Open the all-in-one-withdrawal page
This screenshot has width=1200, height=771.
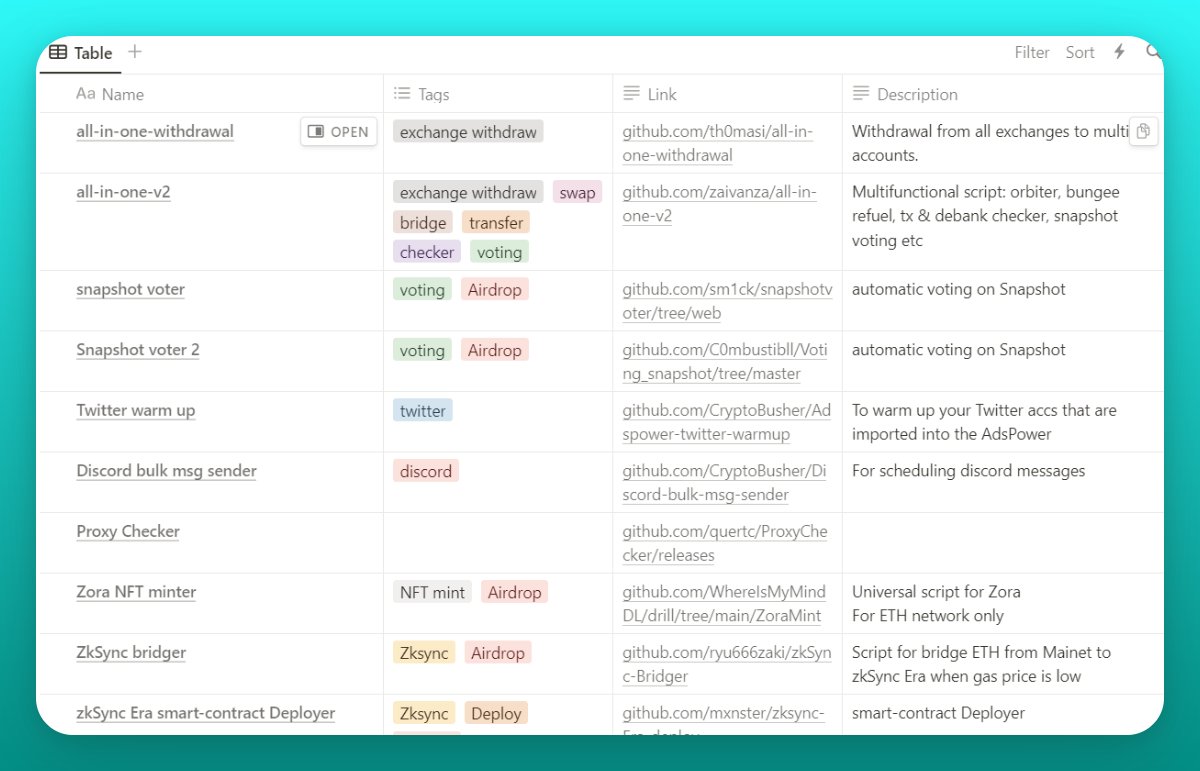pyautogui.click(x=155, y=131)
